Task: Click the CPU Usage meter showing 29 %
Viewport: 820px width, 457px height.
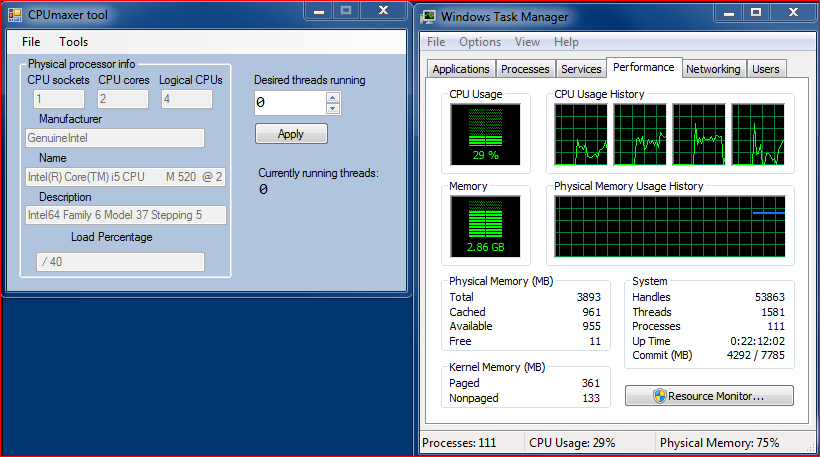Action: [x=485, y=134]
